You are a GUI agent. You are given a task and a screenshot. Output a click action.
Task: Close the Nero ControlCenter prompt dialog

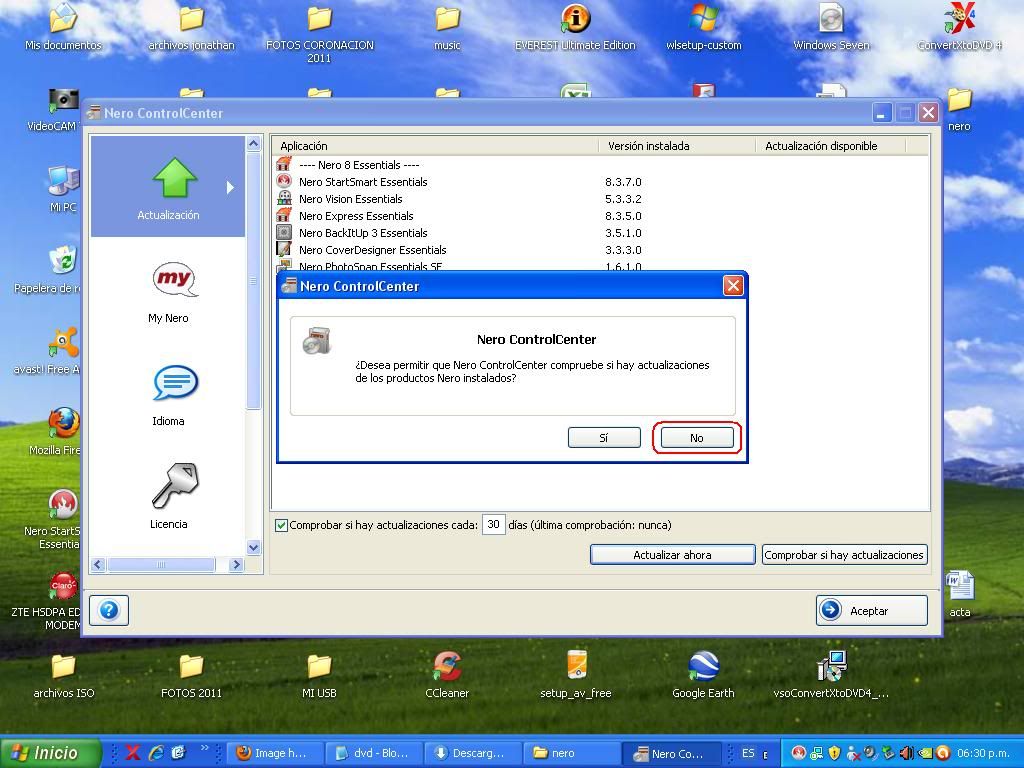click(x=733, y=285)
